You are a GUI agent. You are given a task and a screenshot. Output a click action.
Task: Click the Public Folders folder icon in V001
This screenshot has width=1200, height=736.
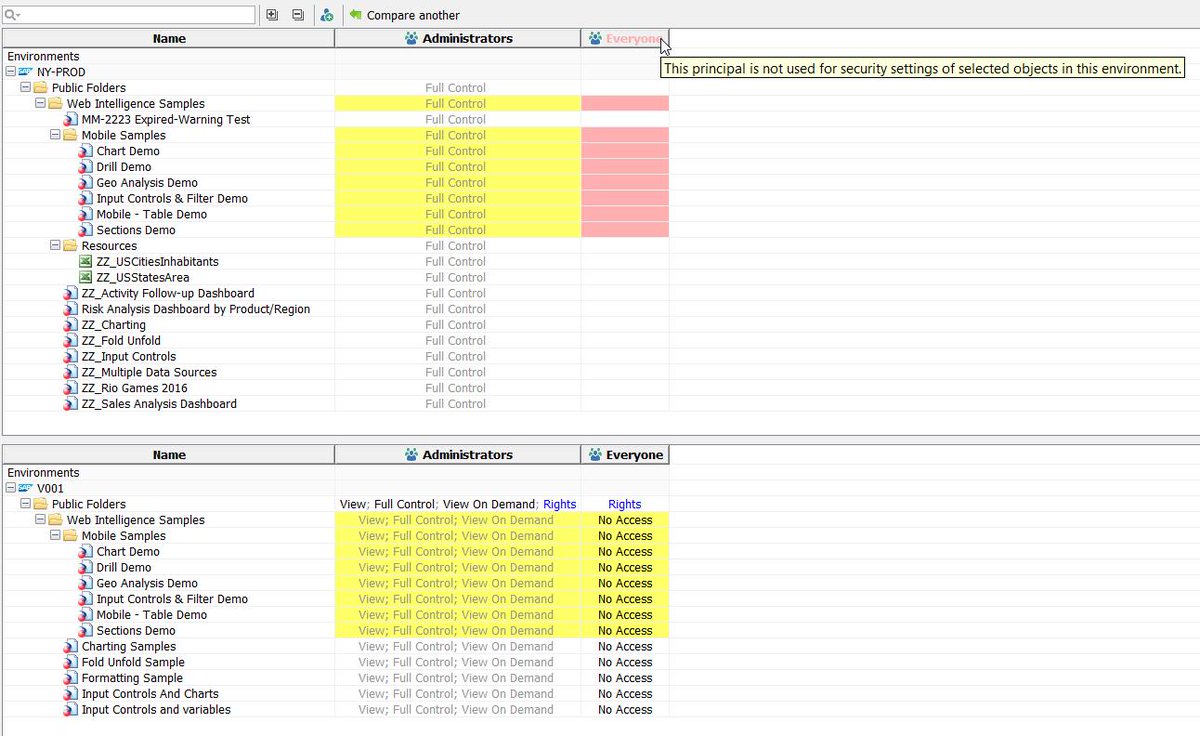pyautogui.click(x=41, y=504)
